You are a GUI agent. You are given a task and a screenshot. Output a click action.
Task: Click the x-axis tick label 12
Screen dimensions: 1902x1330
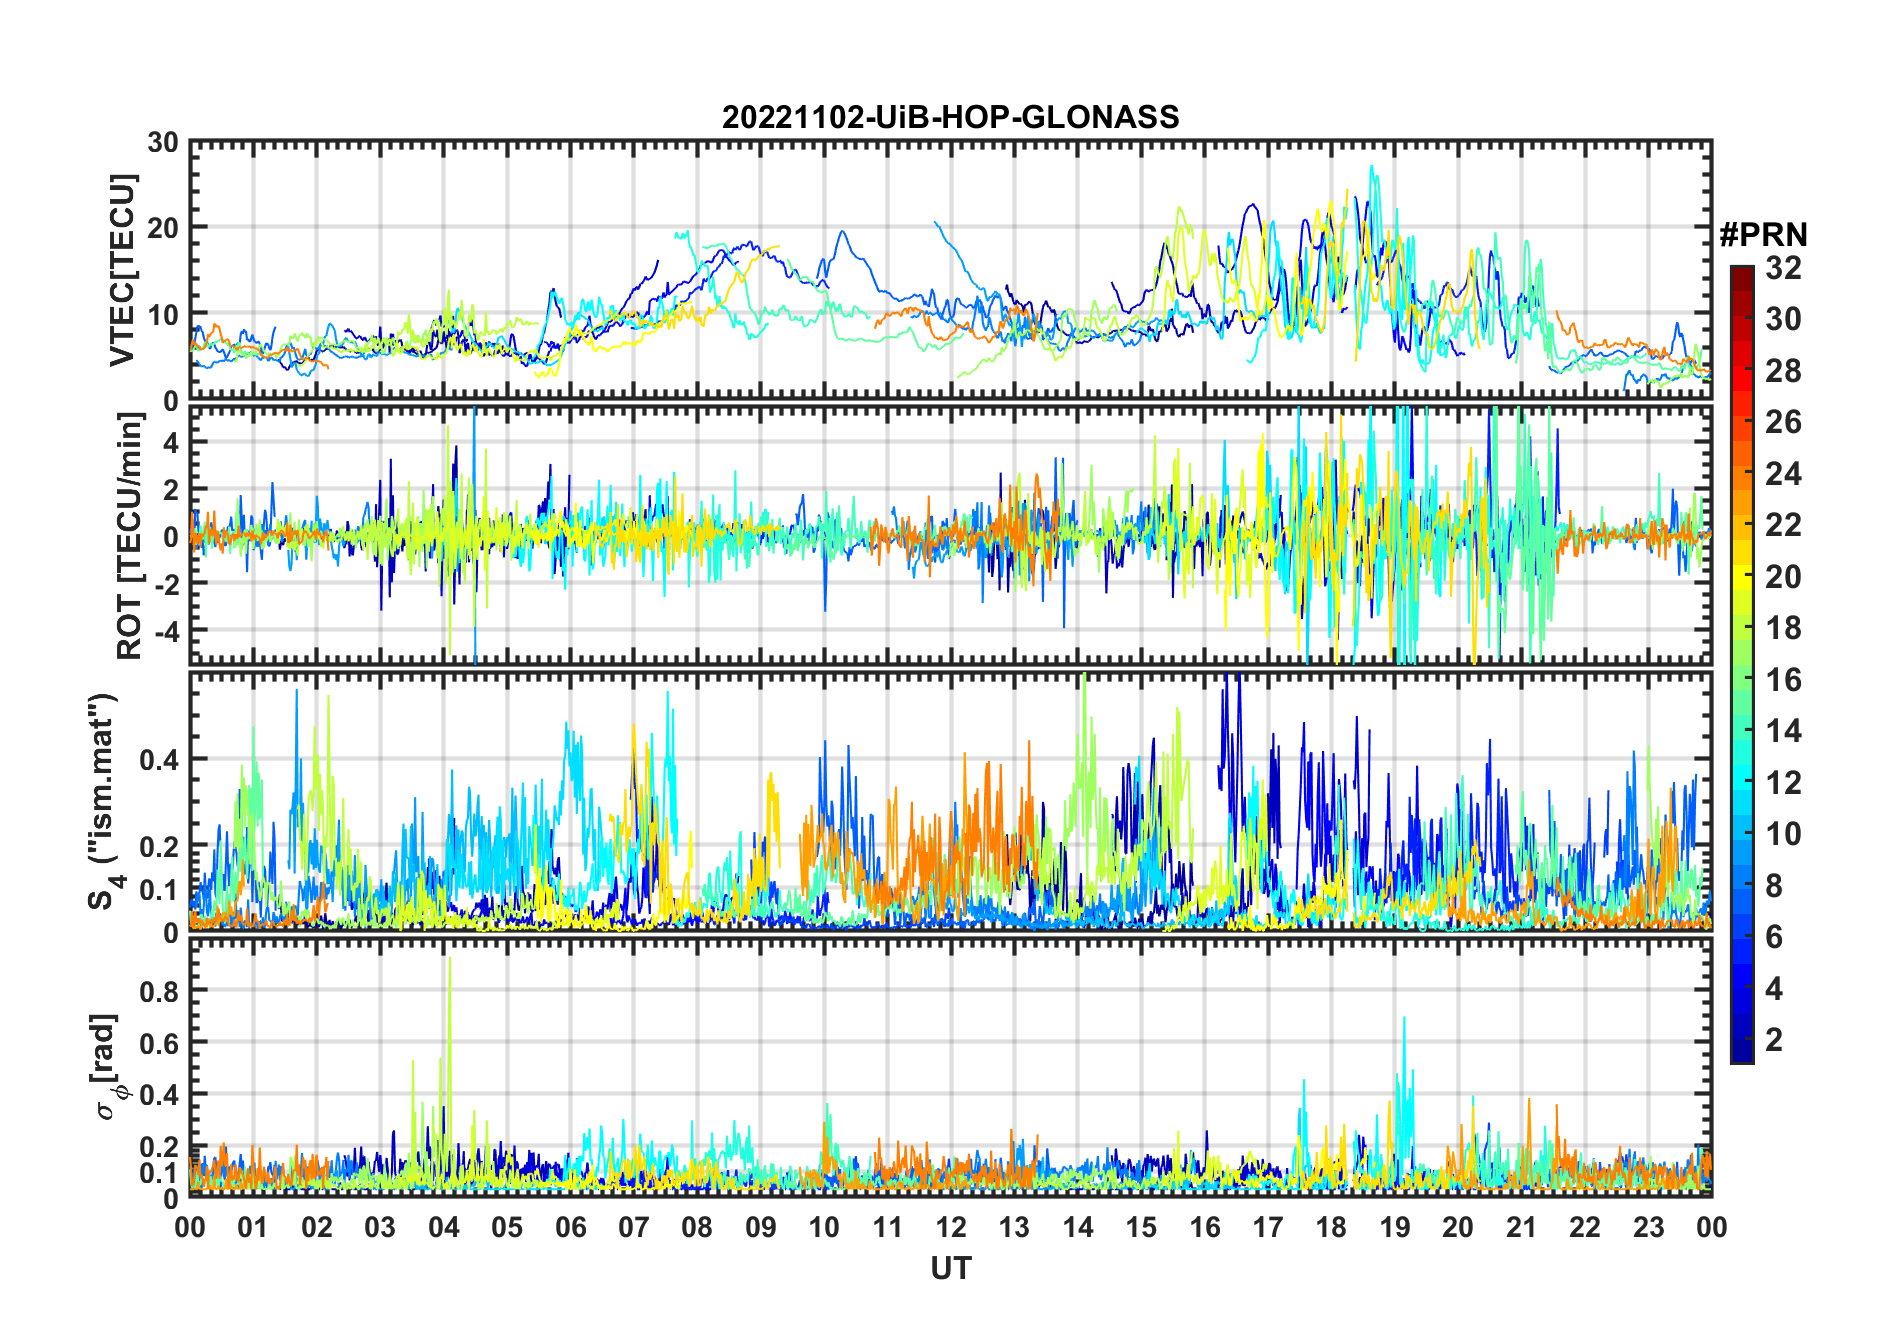pos(951,1227)
